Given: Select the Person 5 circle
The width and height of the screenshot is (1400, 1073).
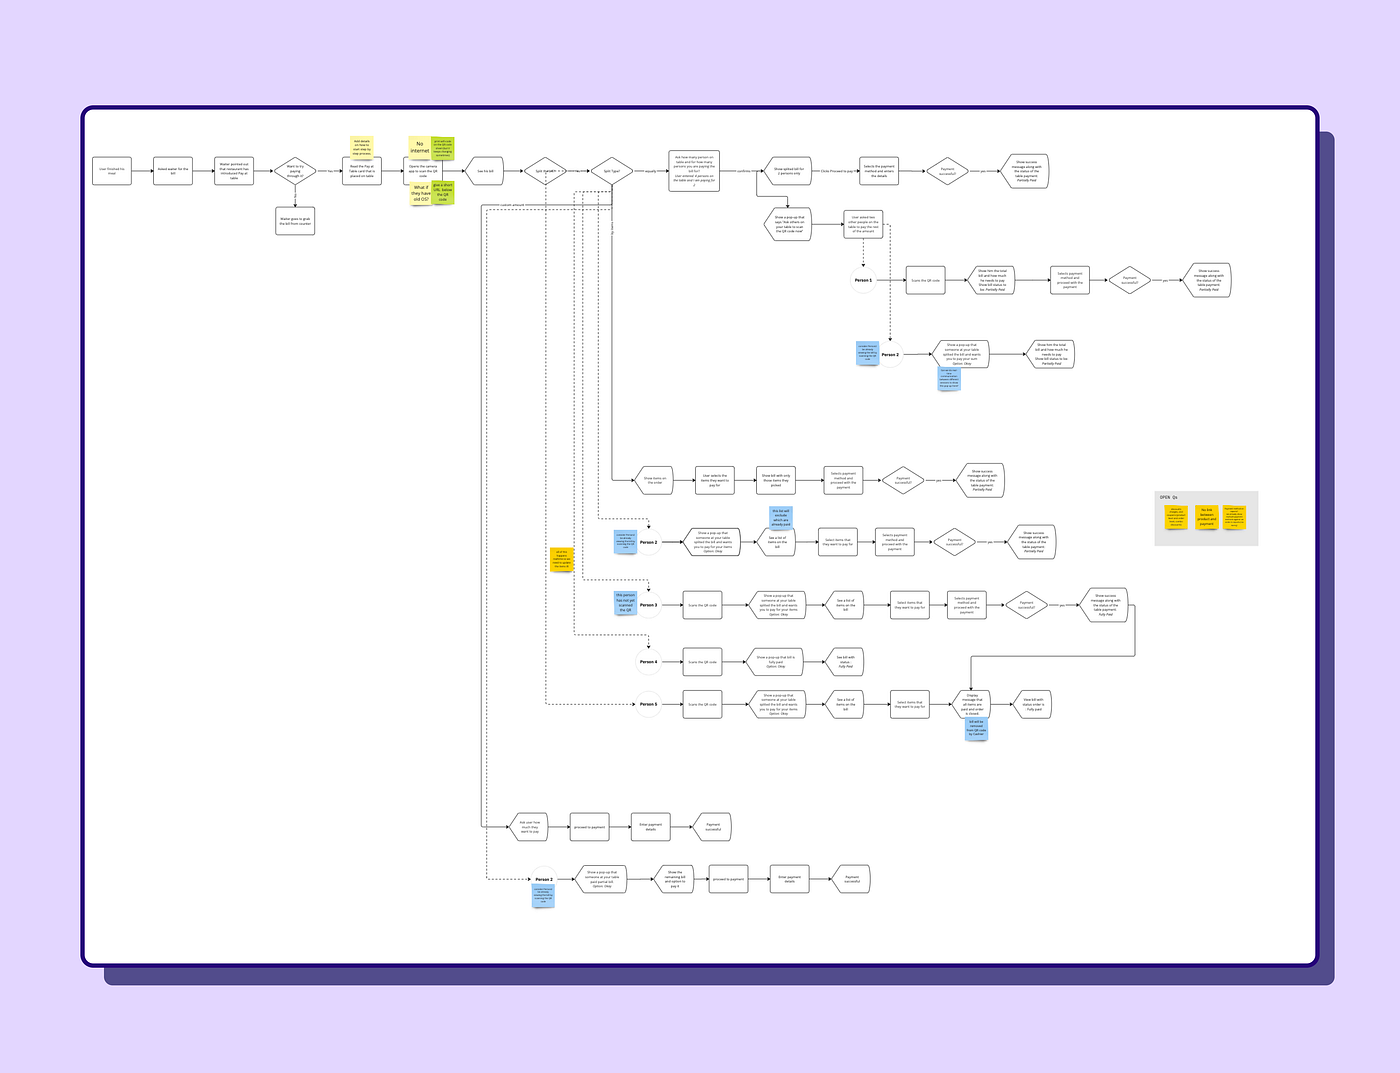Looking at the screenshot, I should [x=649, y=704].
